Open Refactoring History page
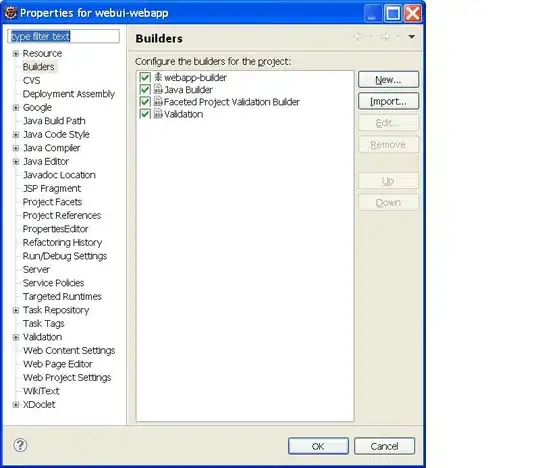Image resolution: width=540 pixels, height=468 pixels. (62, 242)
